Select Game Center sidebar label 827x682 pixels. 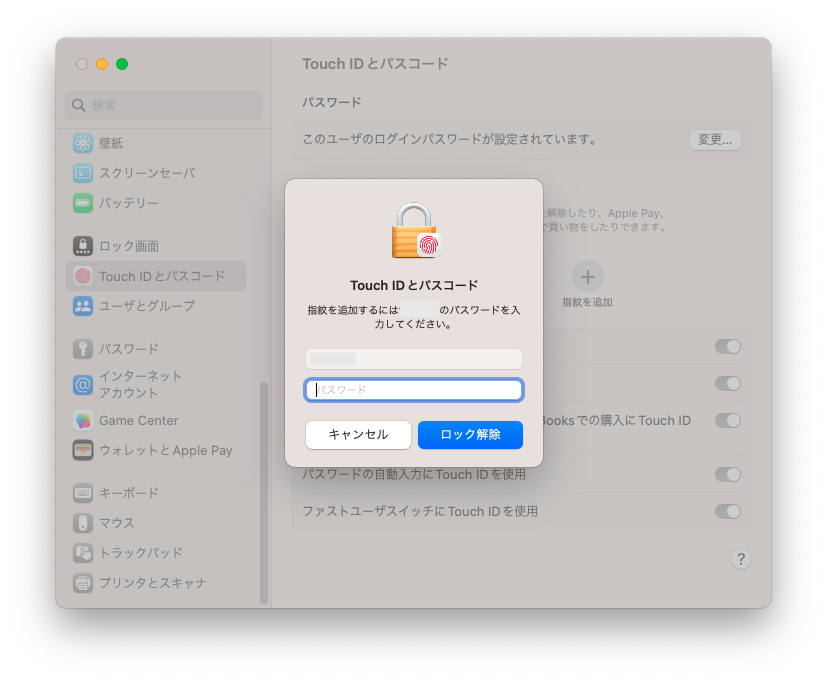tap(139, 420)
